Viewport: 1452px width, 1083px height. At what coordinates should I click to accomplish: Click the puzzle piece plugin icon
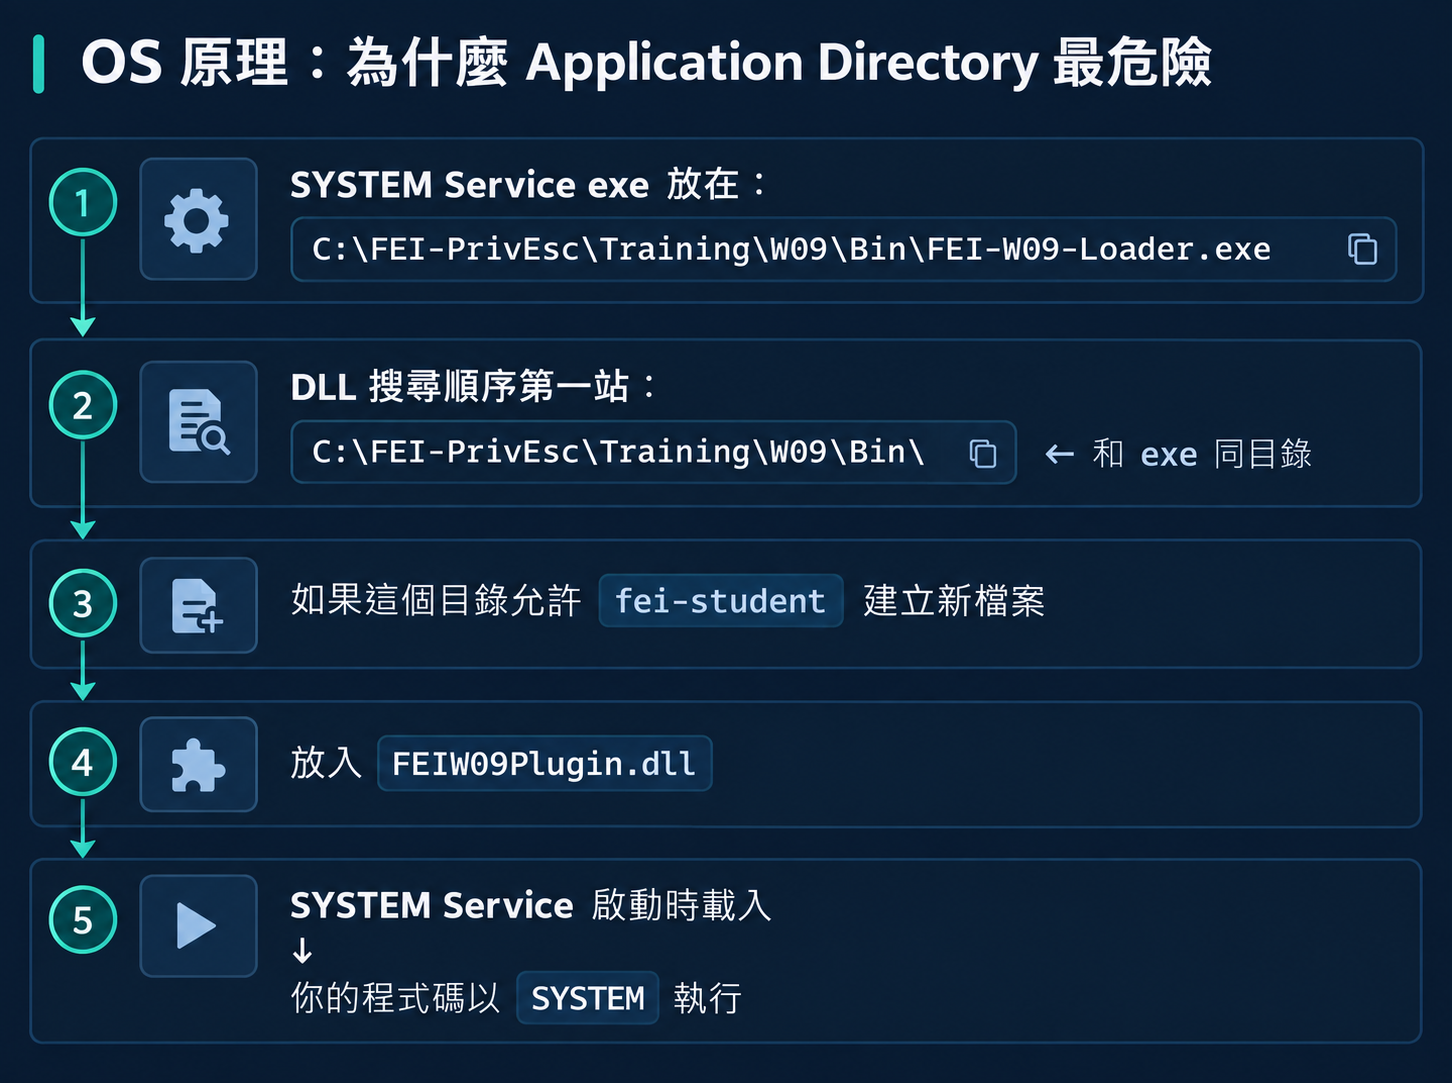(x=198, y=766)
